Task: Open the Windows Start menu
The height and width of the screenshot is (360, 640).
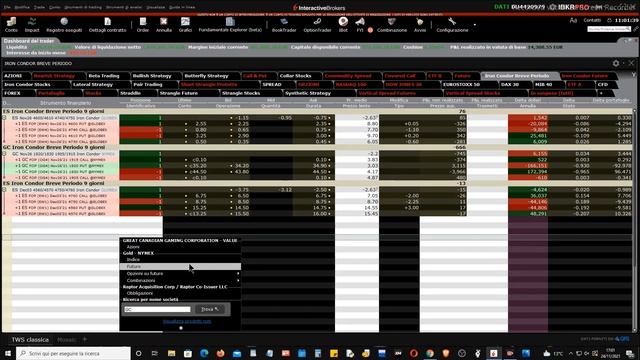Action: [8, 353]
